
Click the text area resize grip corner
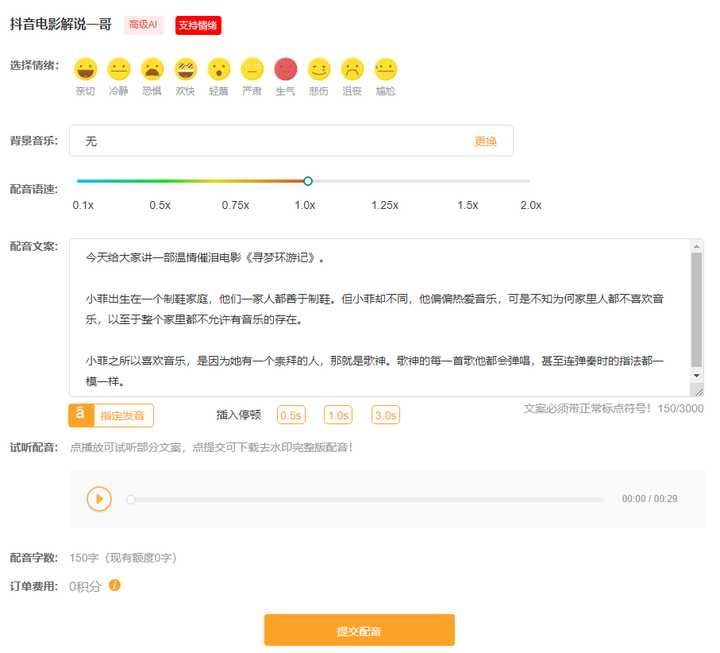(698, 391)
